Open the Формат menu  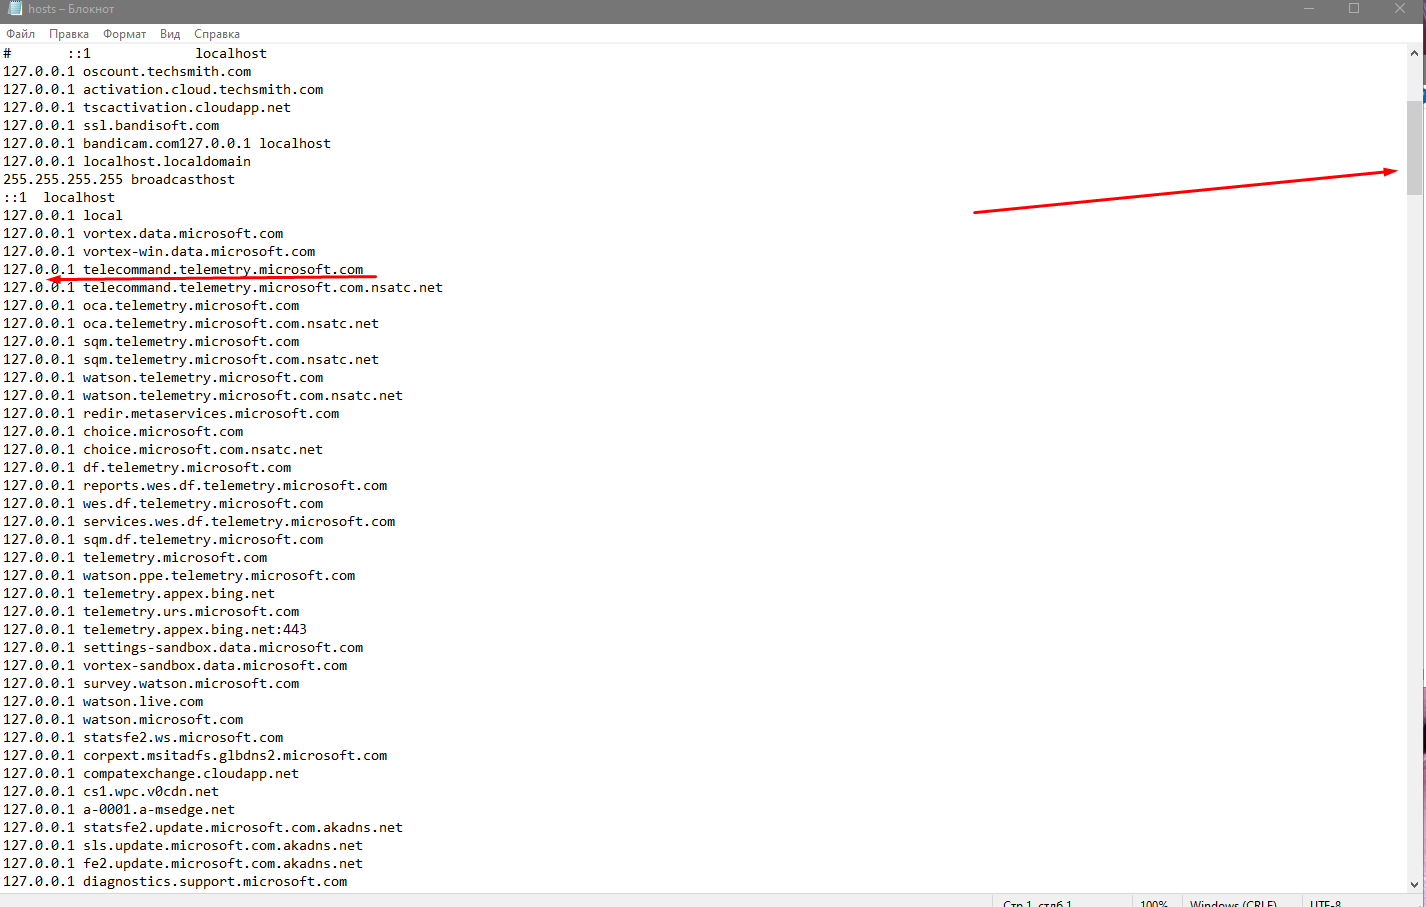124,34
